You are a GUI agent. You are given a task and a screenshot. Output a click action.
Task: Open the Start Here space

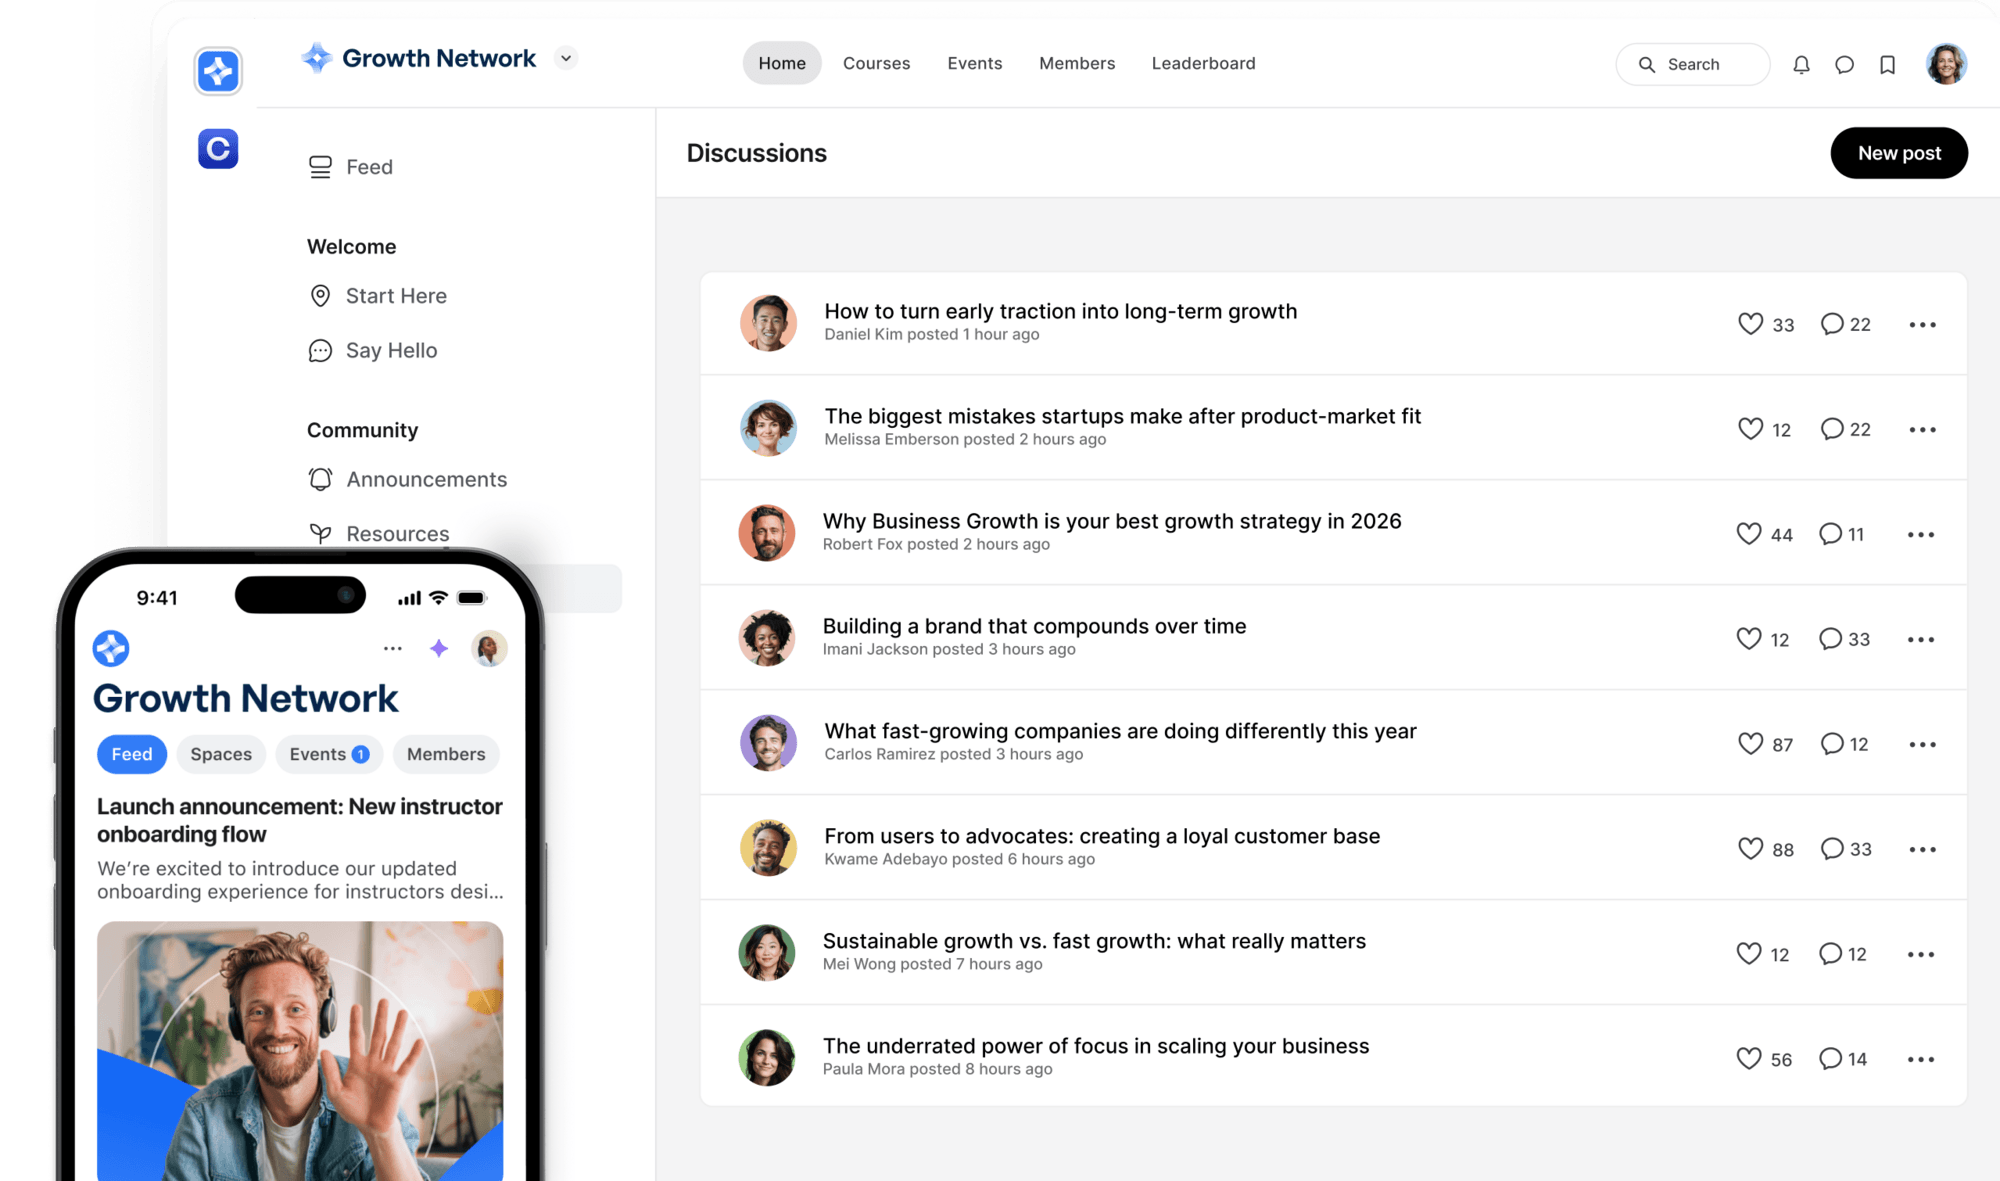[377, 296]
